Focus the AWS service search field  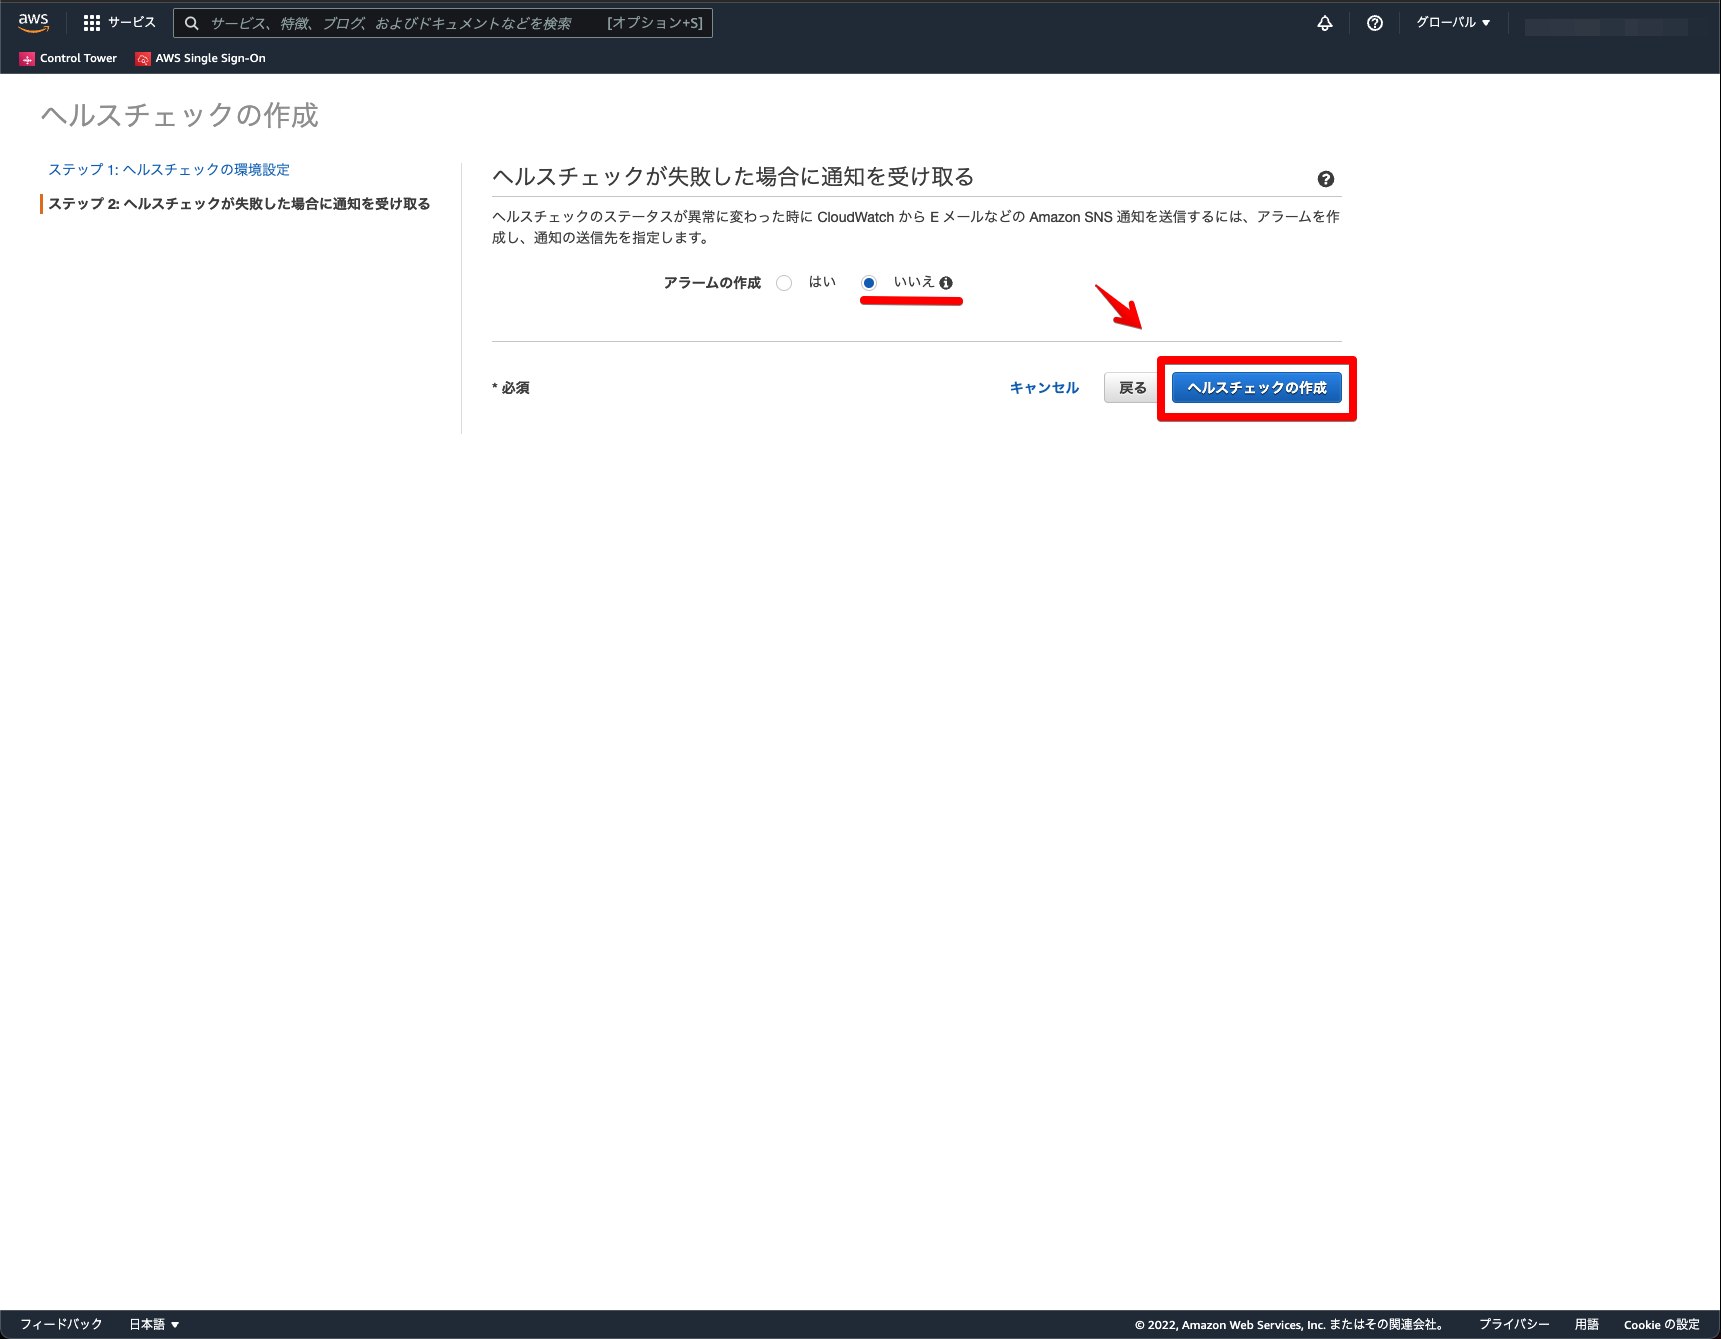[443, 23]
